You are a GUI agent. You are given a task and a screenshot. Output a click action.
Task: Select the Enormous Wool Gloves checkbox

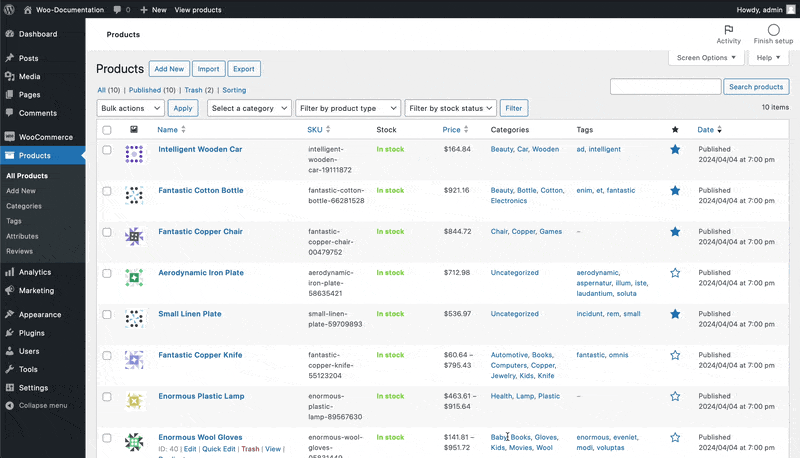tap(107, 438)
